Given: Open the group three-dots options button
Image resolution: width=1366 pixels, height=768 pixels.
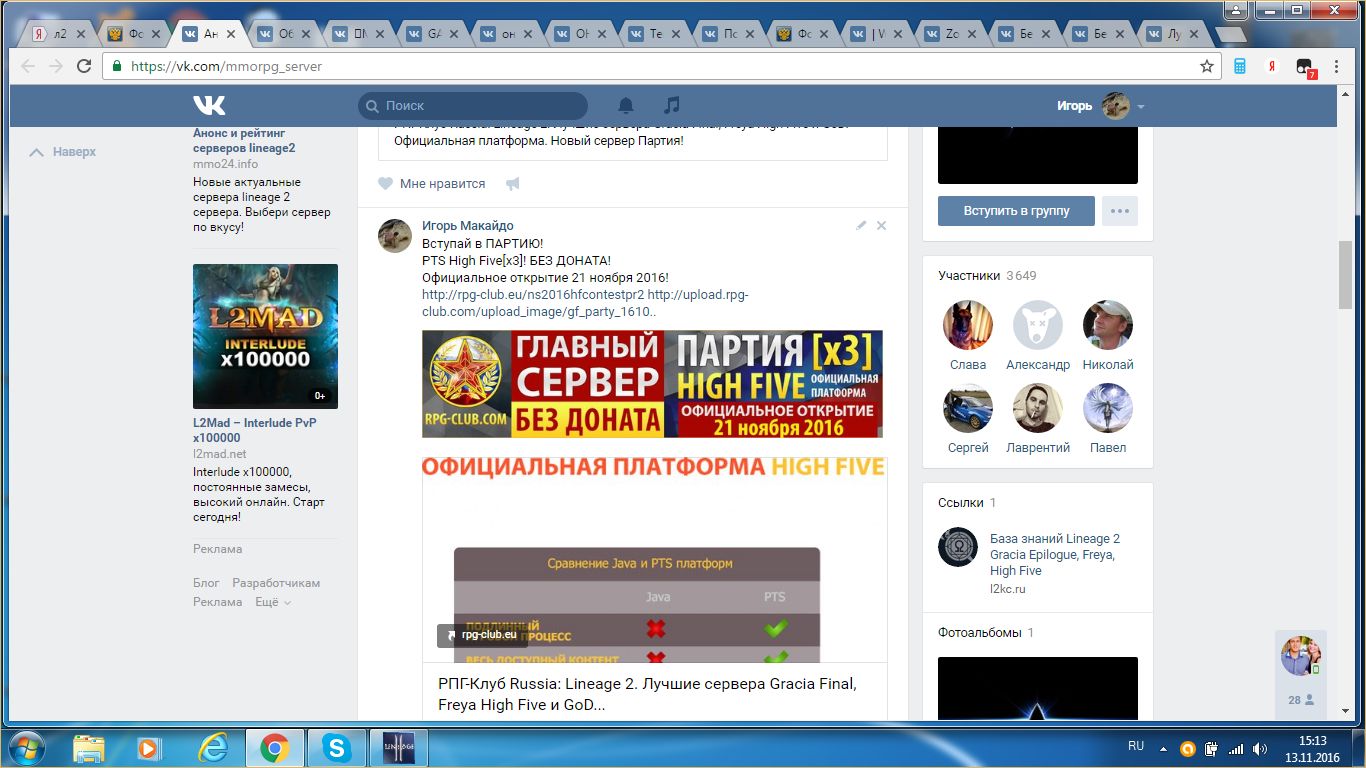Looking at the screenshot, I should click(1120, 211).
